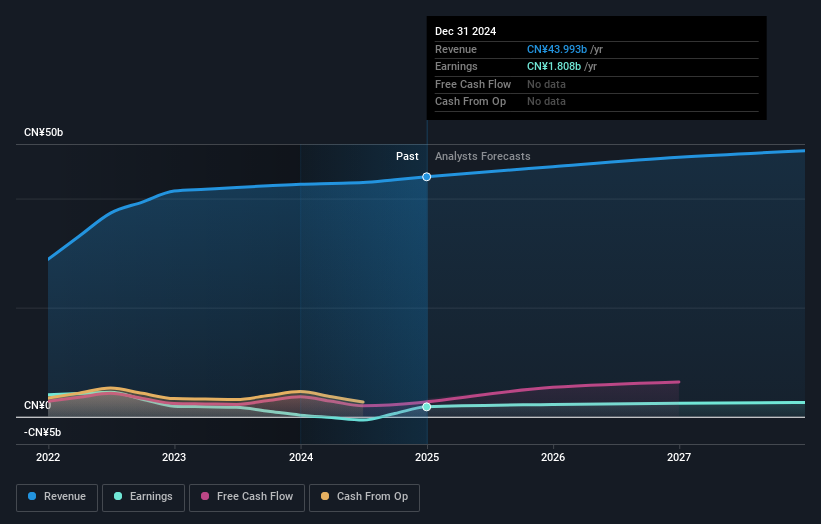Click the Dec 31 2024 tooltip date

(465, 31)
